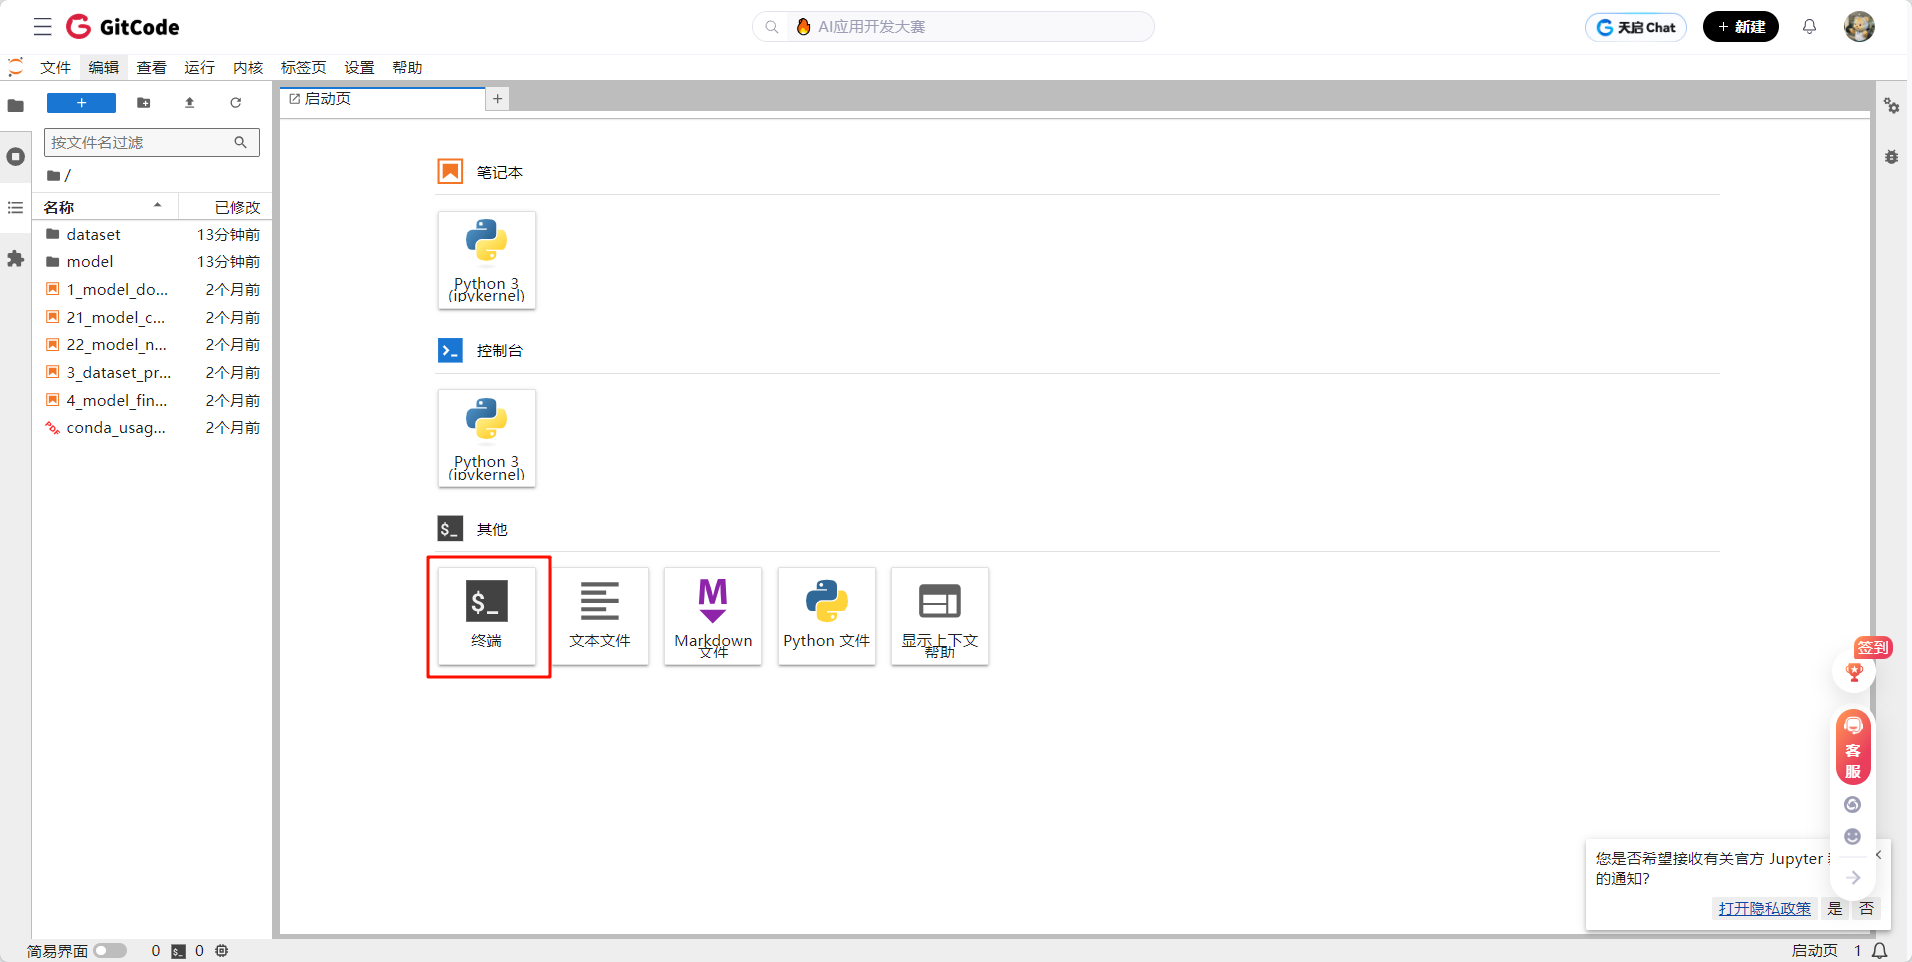Create a new folder
1912x962 pixels.
[x=144, y=103]
